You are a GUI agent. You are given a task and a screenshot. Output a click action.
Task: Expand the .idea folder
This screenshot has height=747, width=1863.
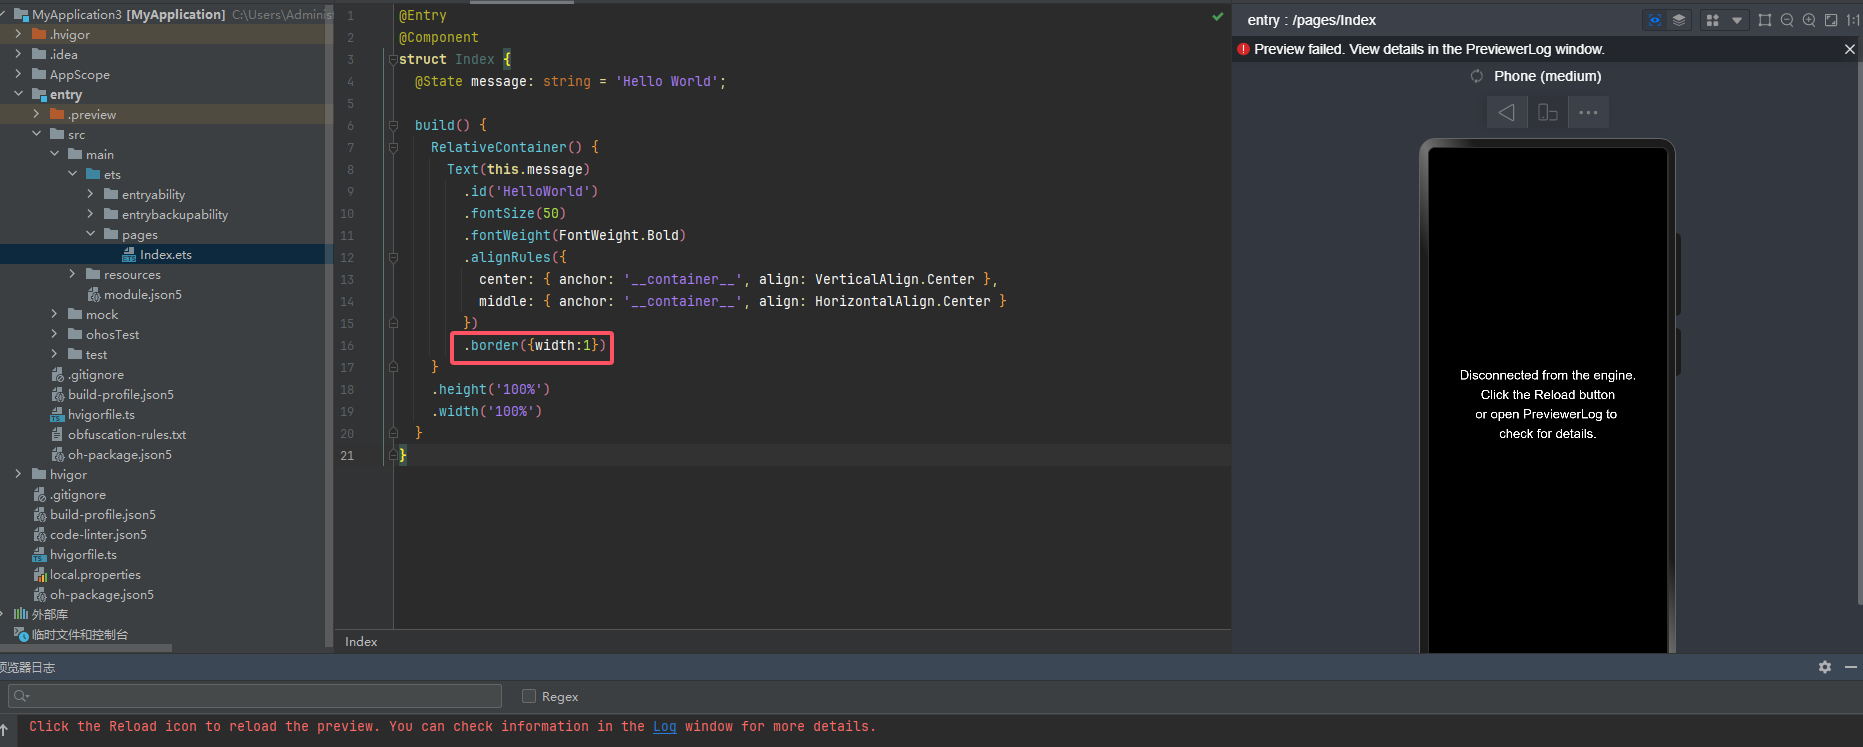18,54
